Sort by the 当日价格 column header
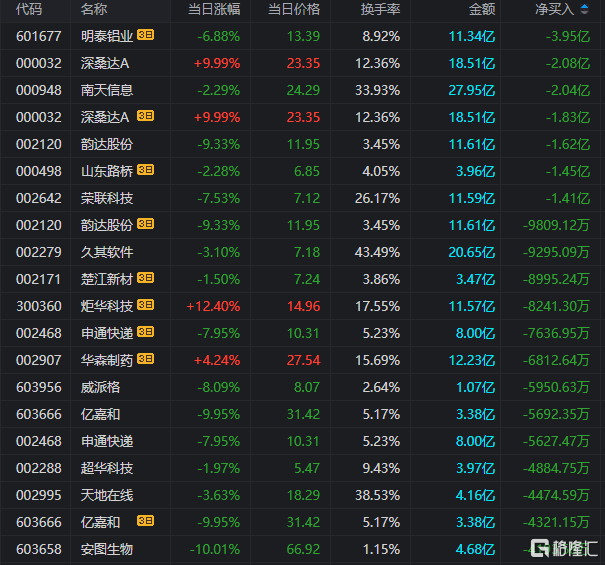The width and height of the screenshot is (605, 565). tap(294, 9)
